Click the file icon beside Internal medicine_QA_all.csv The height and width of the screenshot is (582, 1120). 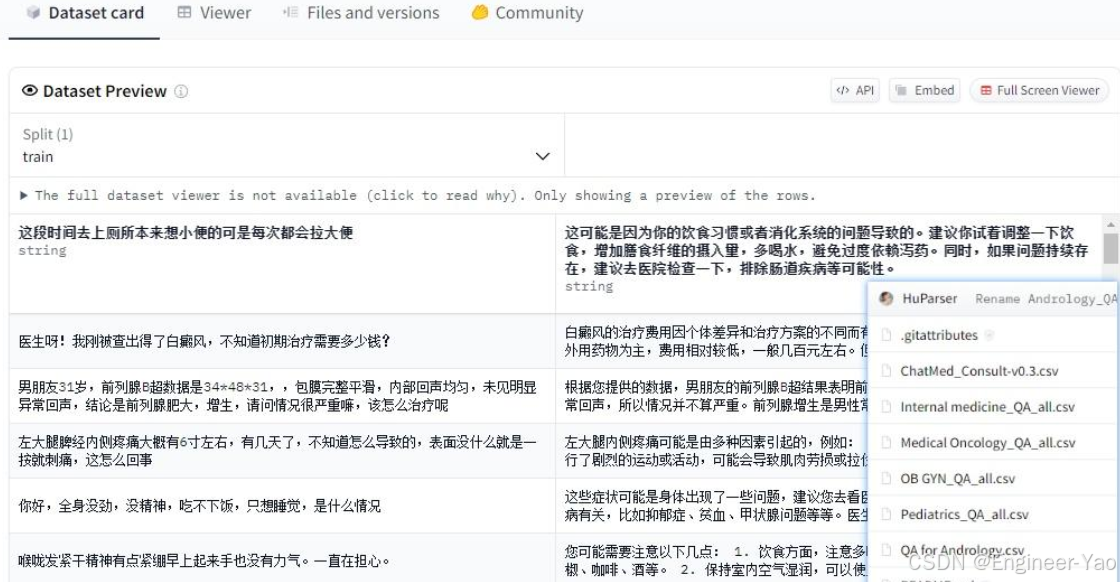click(x=886, y=407)
